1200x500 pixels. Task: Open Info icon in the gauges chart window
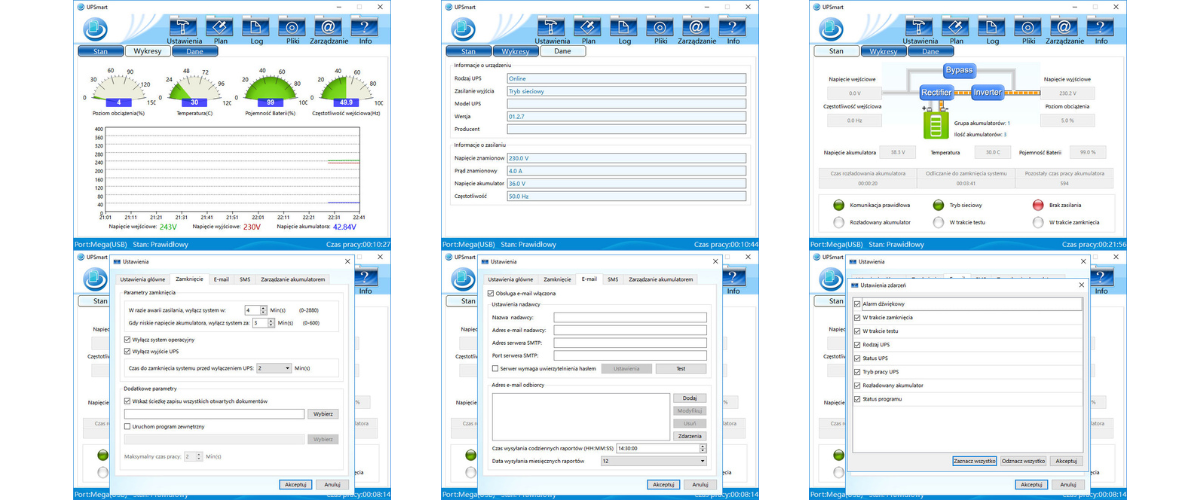click(365, 28)
